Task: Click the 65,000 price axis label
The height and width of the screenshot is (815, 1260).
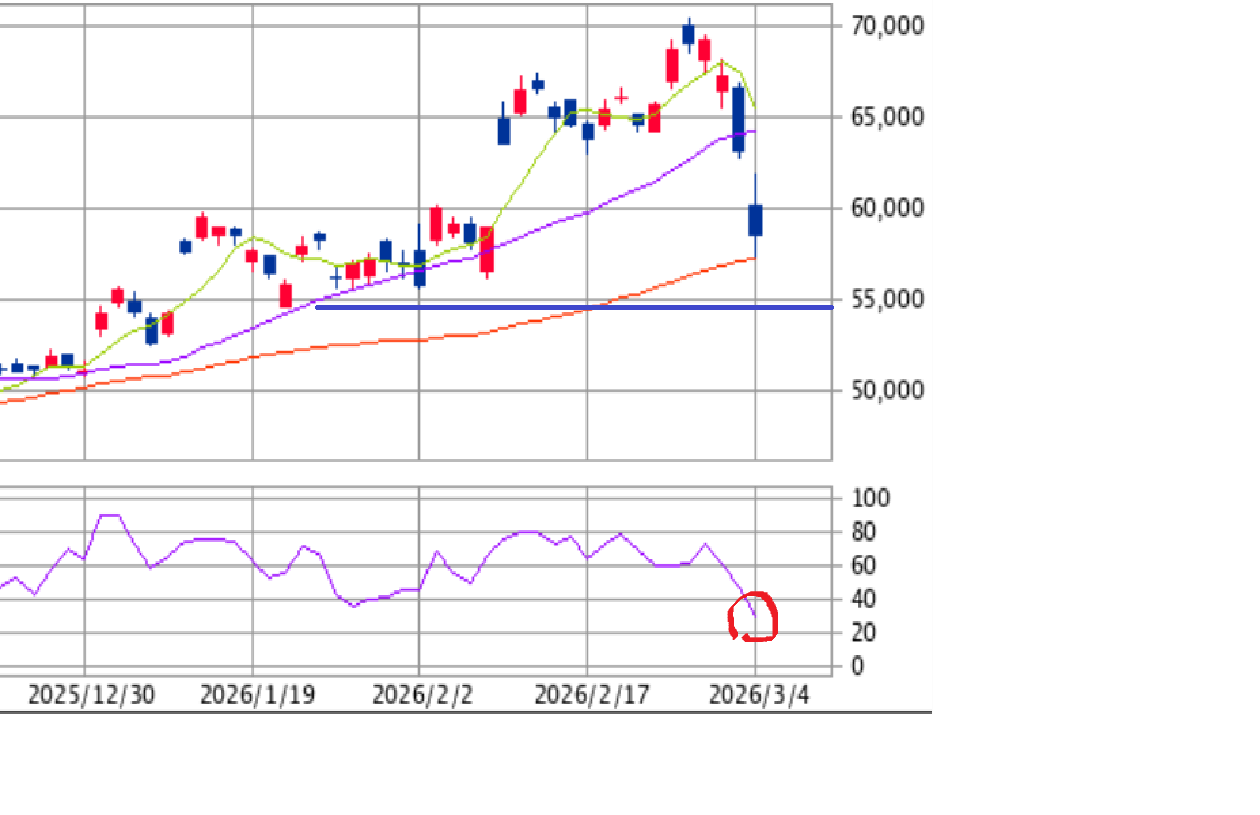Action: (889, 117)
